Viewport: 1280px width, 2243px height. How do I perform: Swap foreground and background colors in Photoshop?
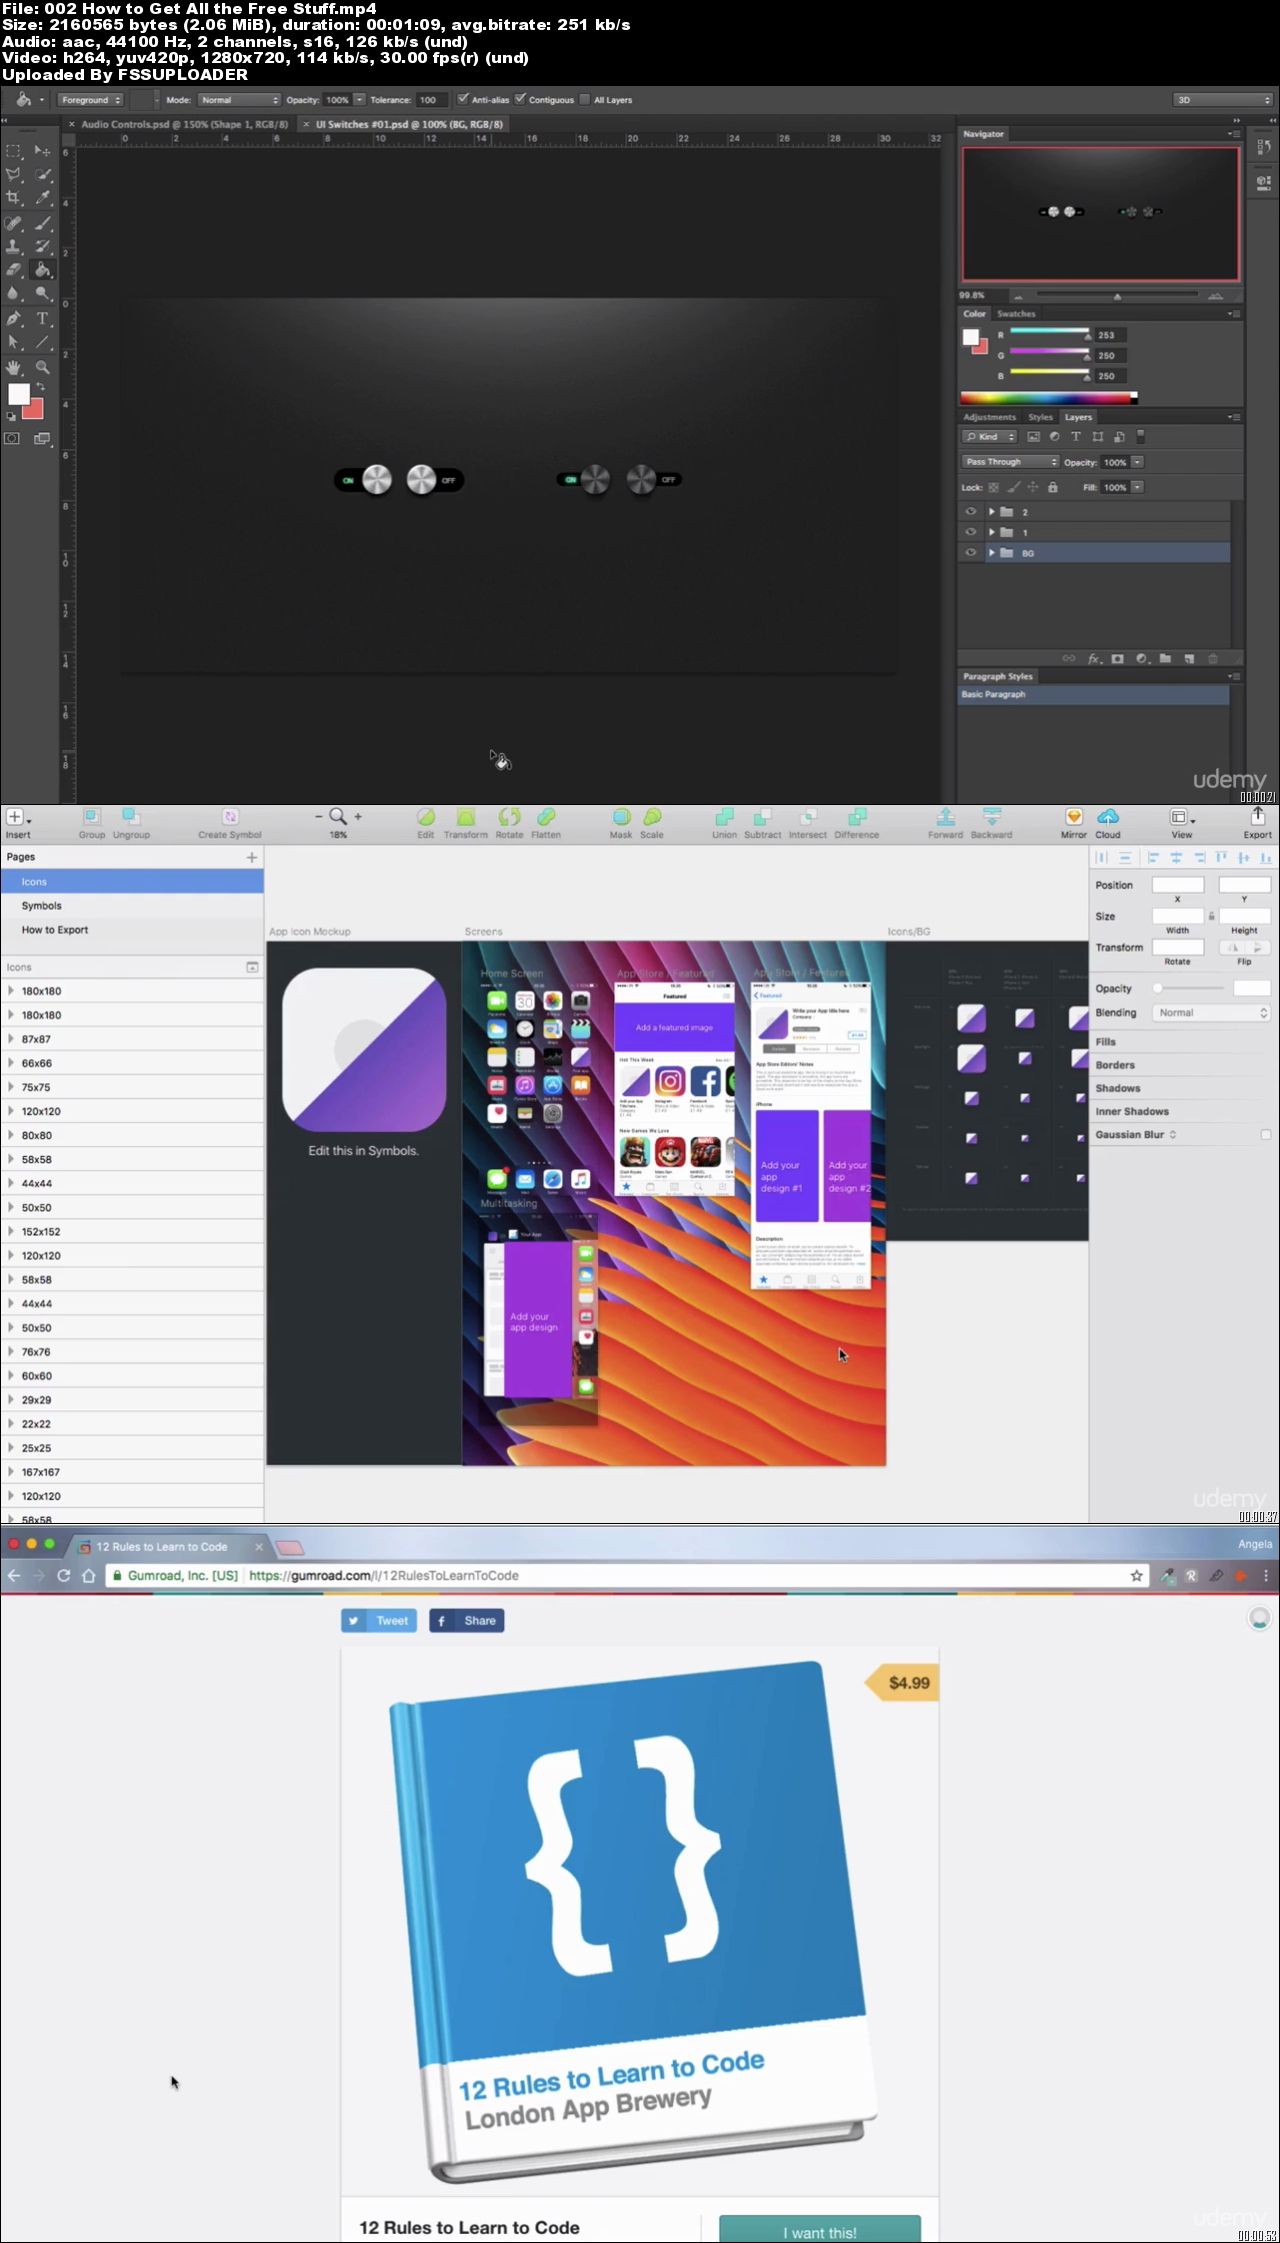tap(41, 386)
